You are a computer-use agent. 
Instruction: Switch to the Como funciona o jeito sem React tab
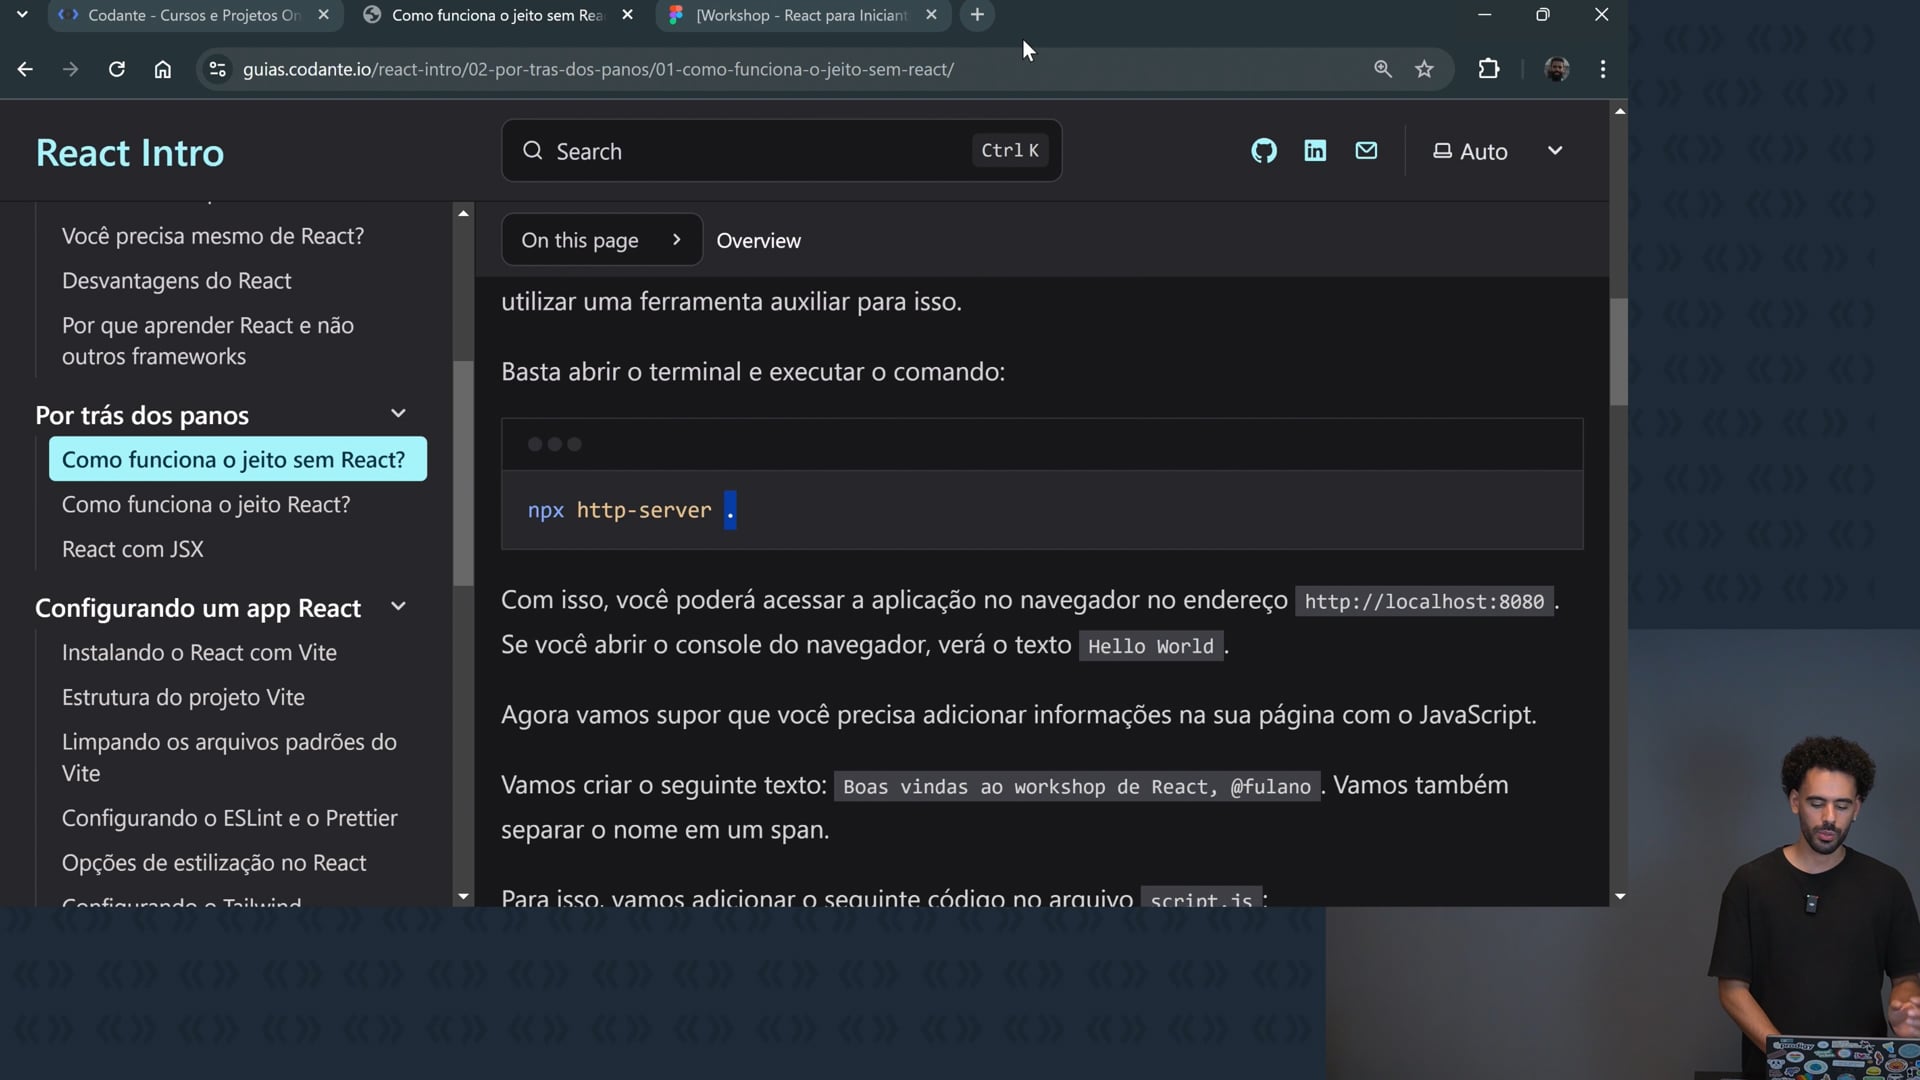pos(498,15)
